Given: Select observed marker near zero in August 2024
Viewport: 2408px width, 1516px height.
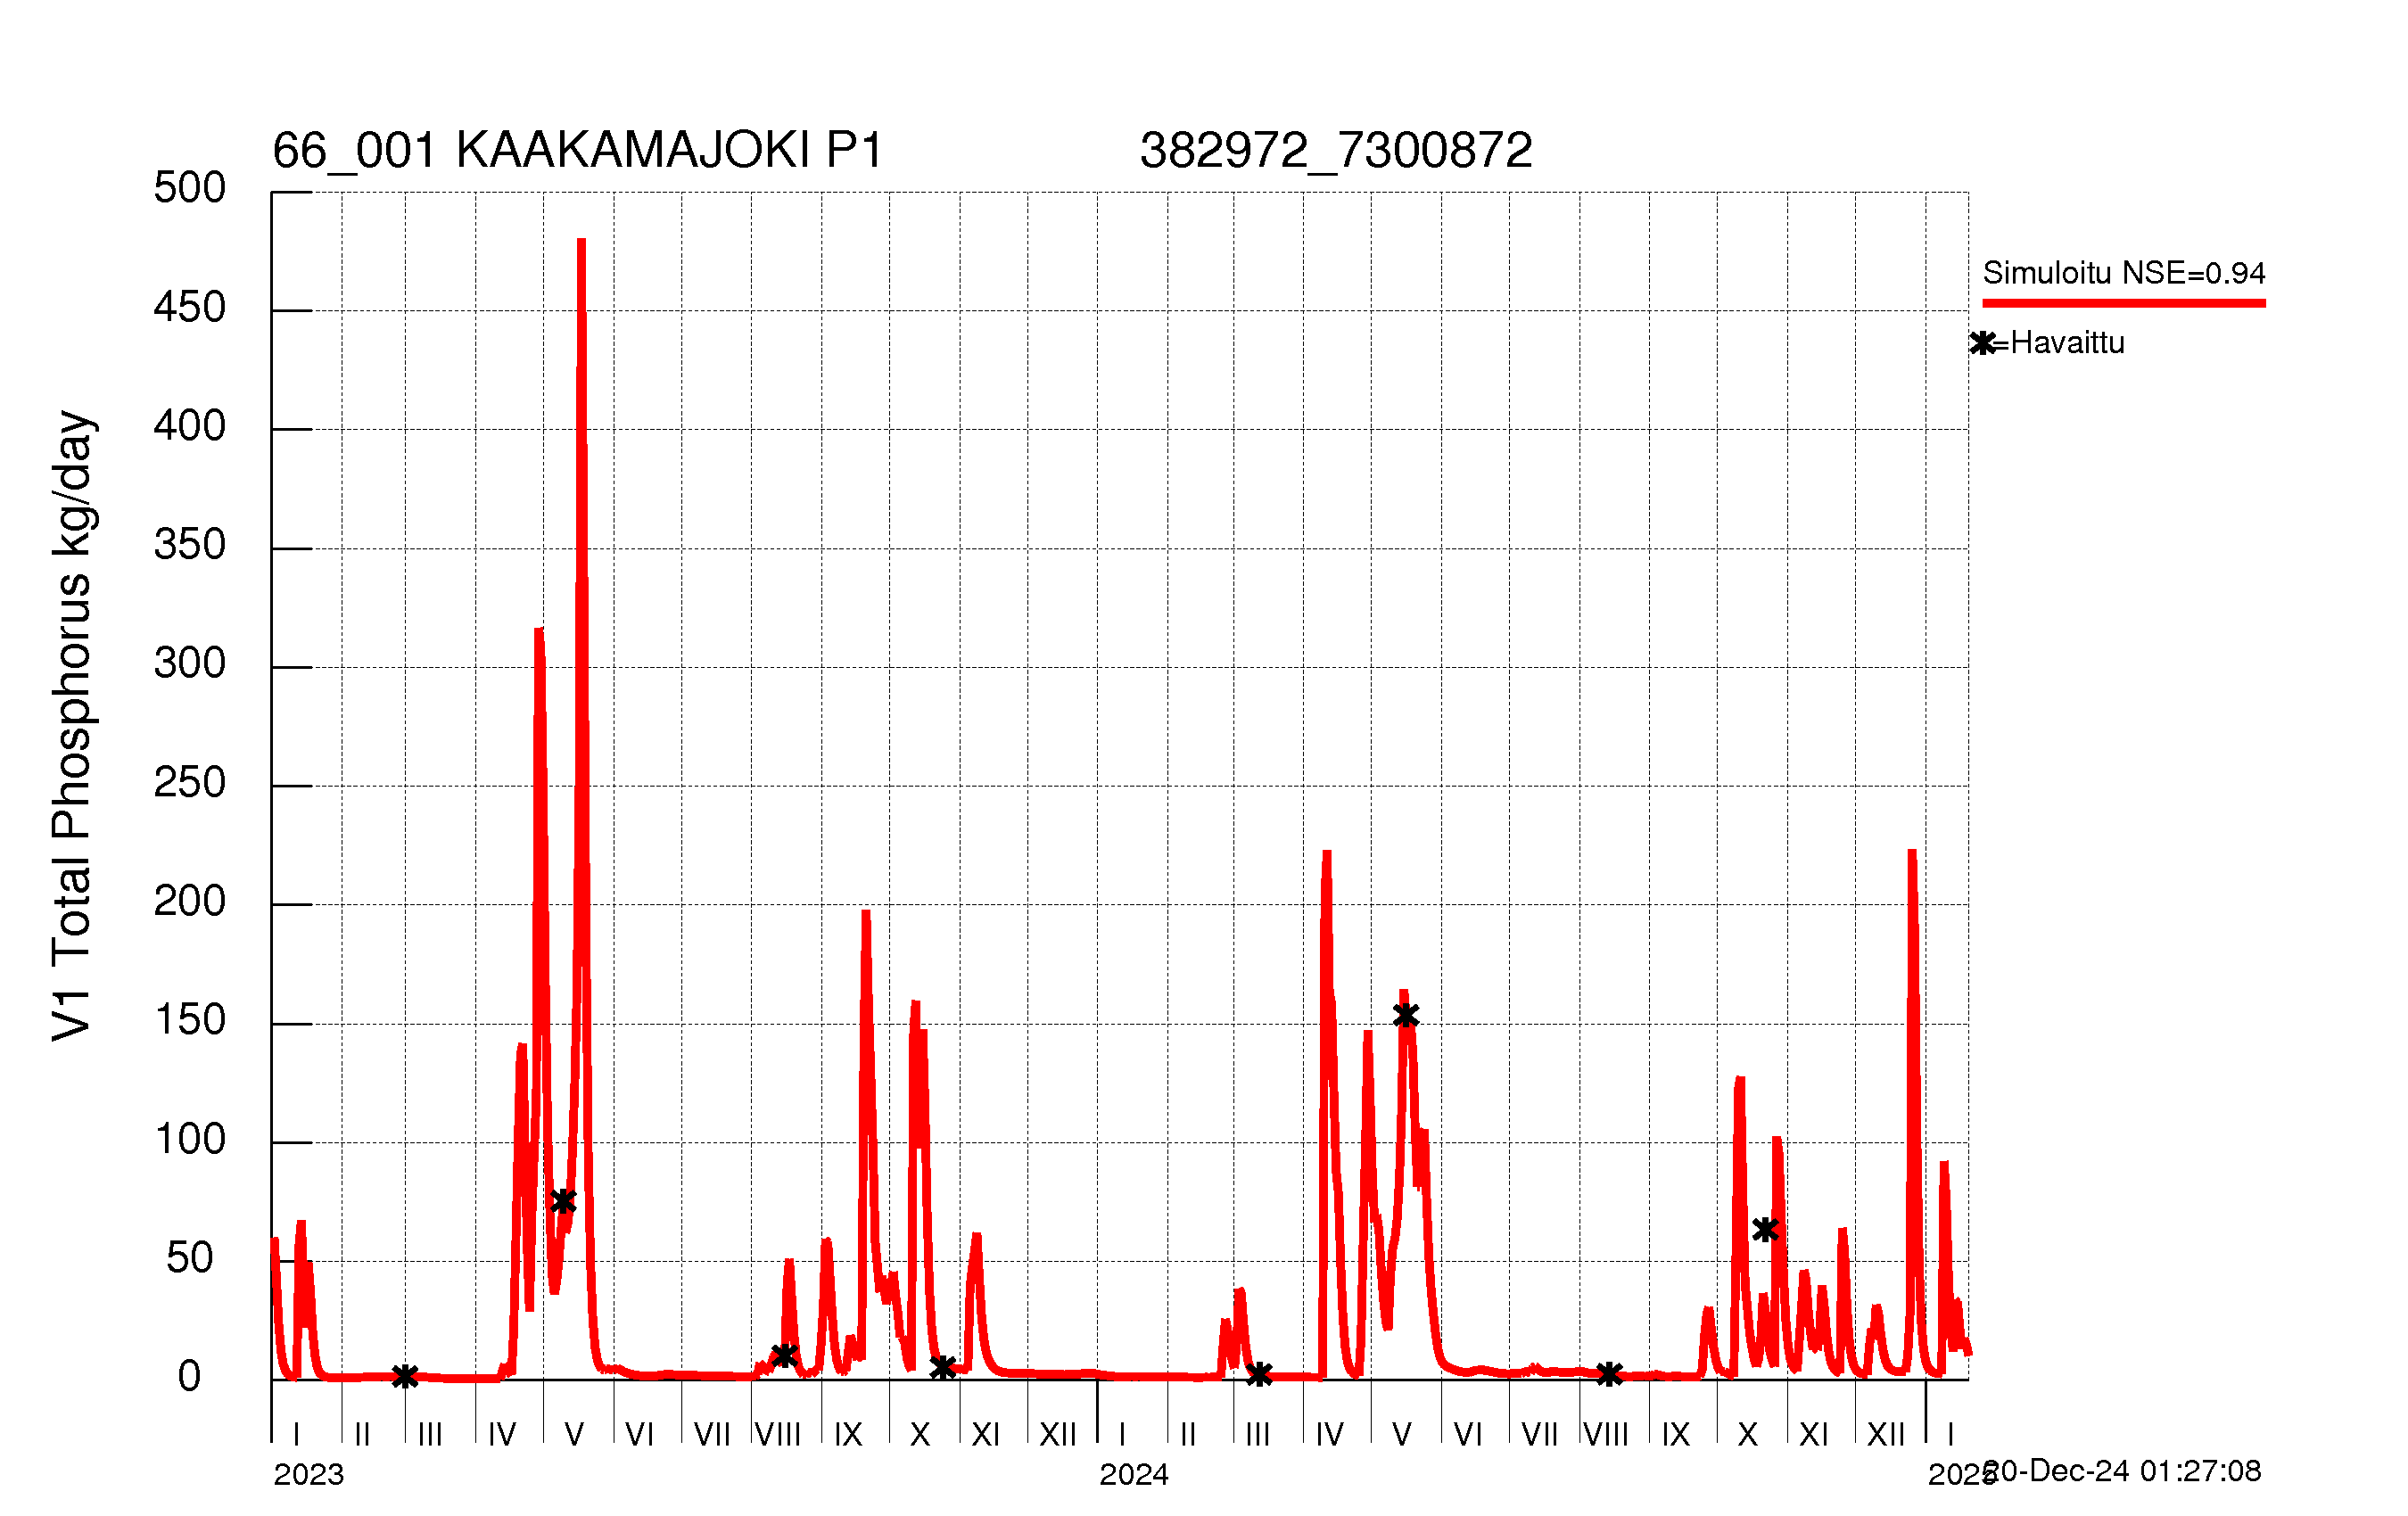Looking at the screenshot, I should coord(1609,1375).
